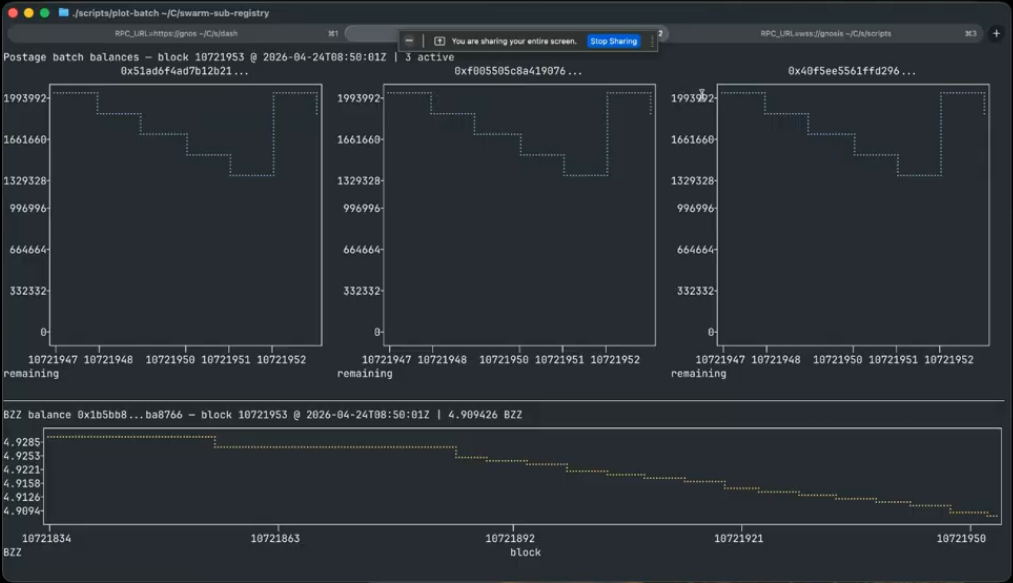Screen dimensions: 1013x583
Task: Click y-axis value 332332 on third chart
Action: point(696,291)
